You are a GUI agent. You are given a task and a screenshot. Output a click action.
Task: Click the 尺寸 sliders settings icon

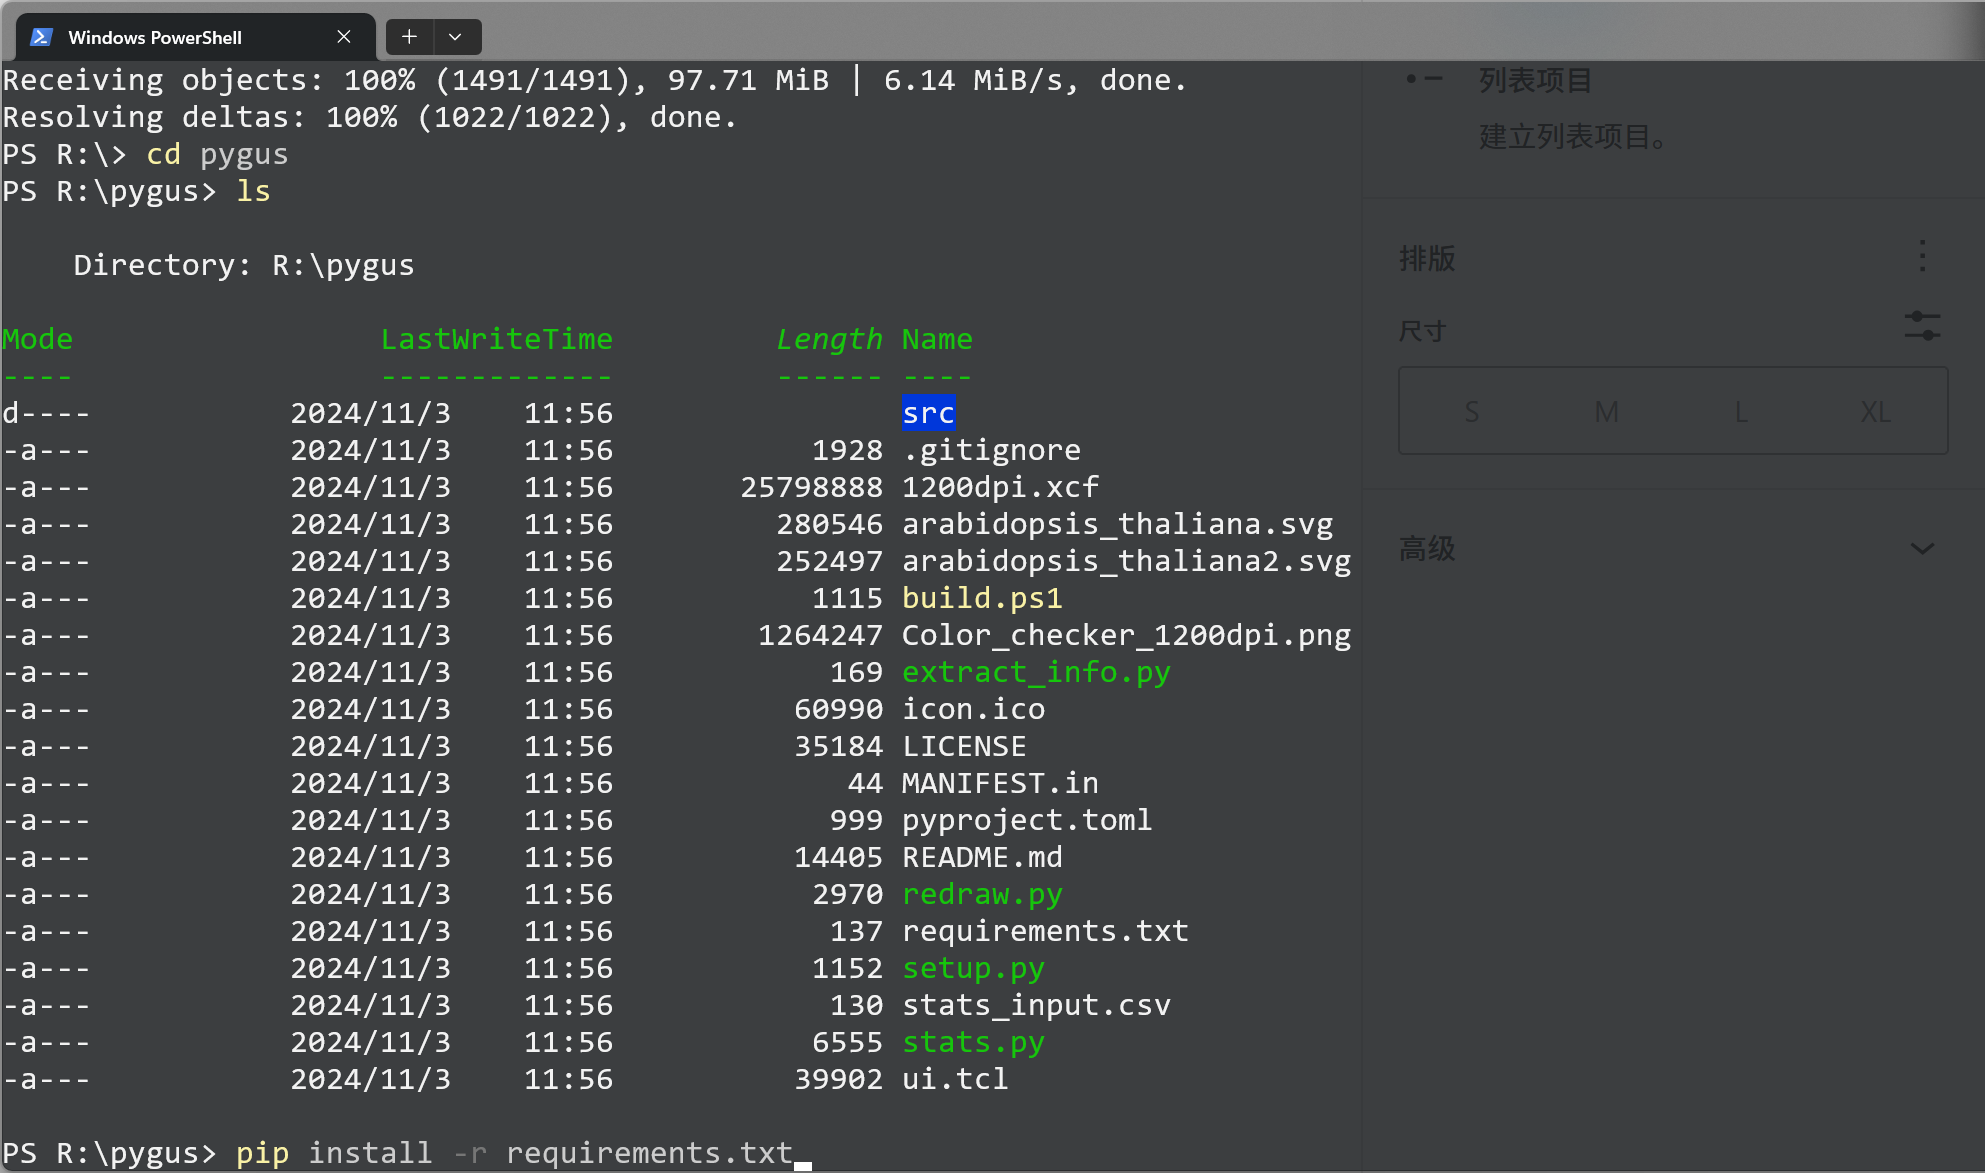[1922, 327]
